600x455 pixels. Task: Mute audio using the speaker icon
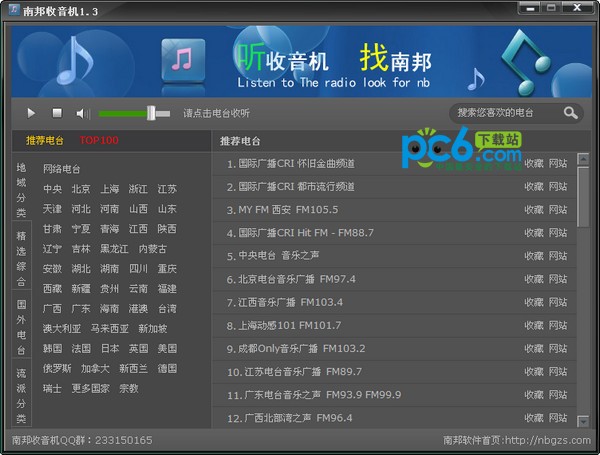[x=83, y=113]
